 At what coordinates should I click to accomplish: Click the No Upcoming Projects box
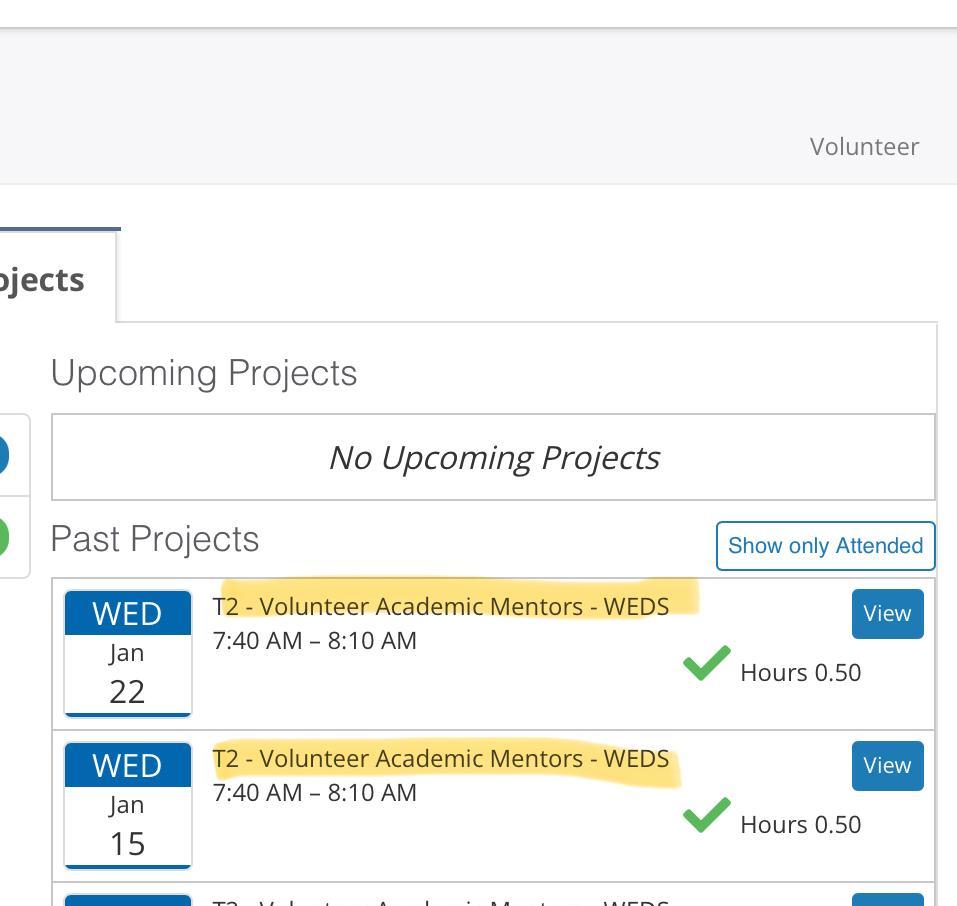pos(493,457)
